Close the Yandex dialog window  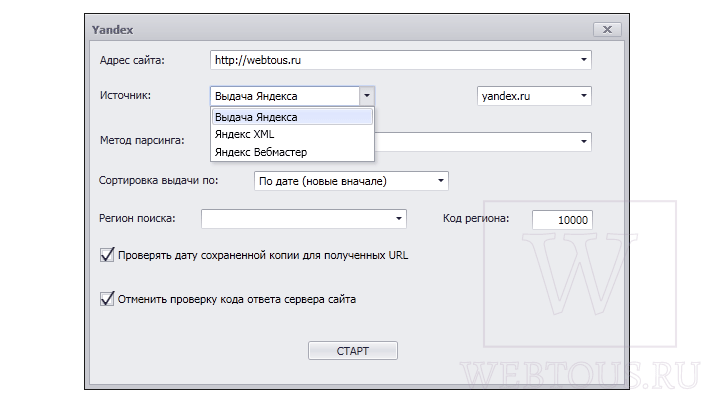coord(607,29)
